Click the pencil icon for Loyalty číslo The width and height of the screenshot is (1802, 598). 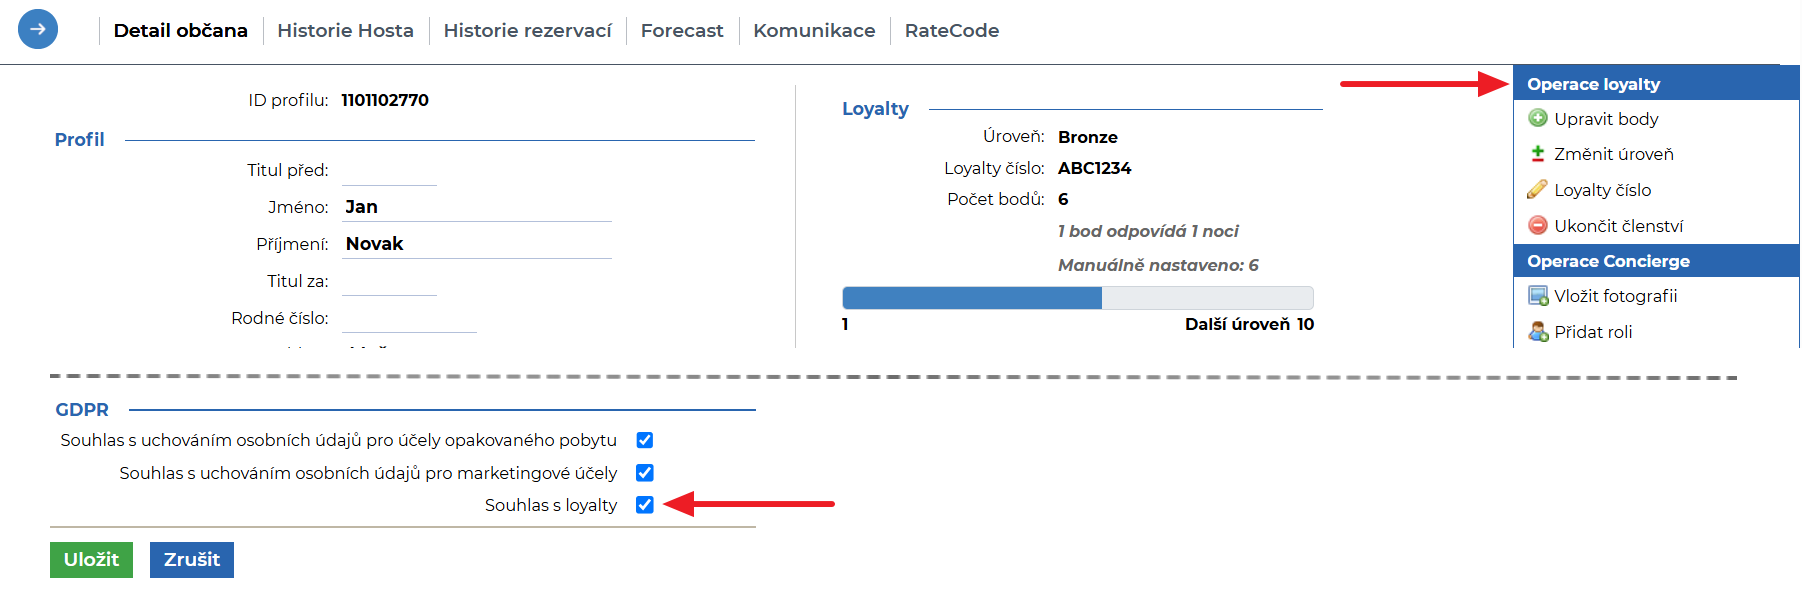(1538, 190)
